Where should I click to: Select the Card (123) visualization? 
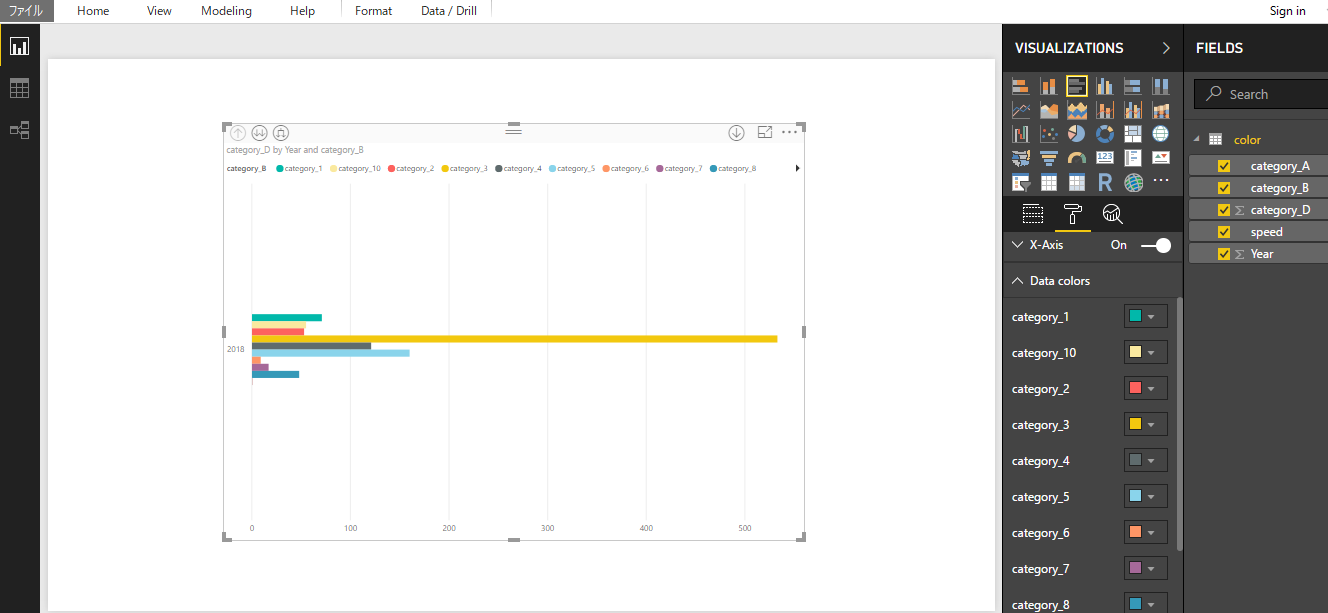point(1105,158)
